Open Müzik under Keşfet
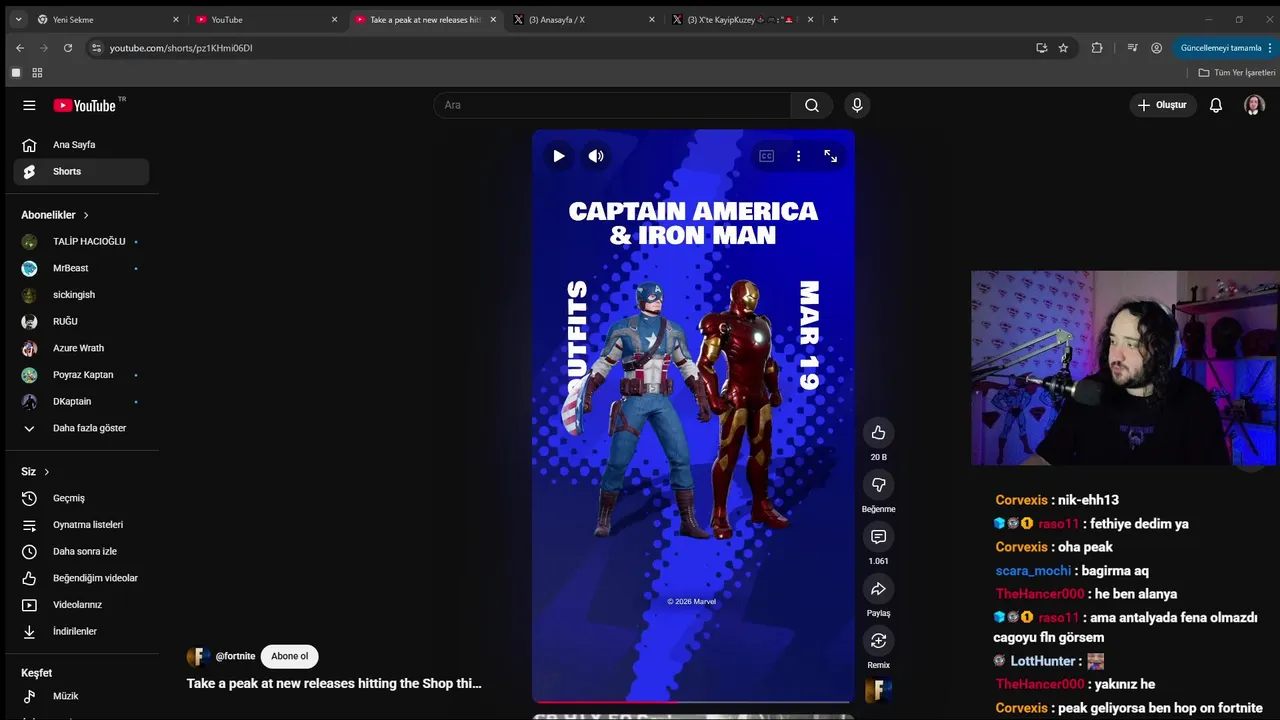The width and height of the screenshot is (1280, 720). click(x=82, y=696)
